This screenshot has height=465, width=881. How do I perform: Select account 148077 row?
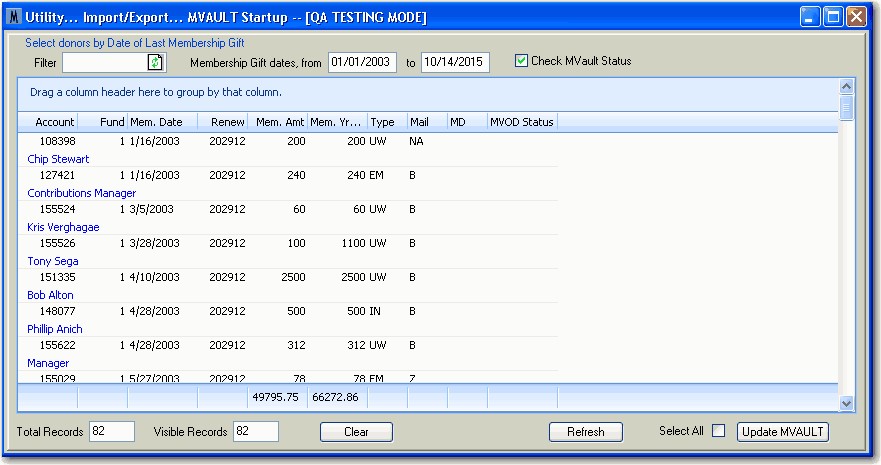tap(288, 311)
